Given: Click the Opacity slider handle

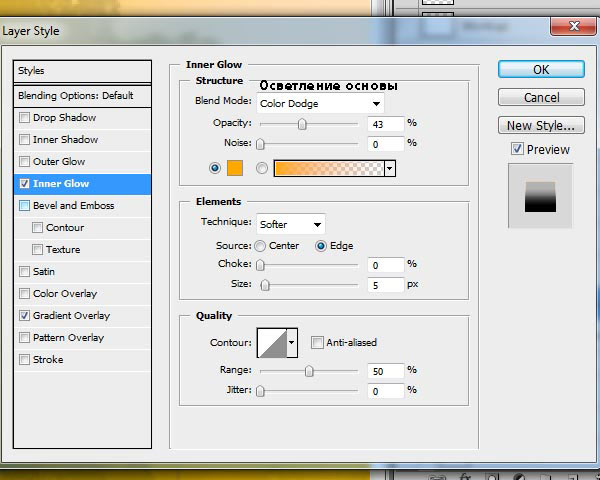Looking at the screenshot, I should tap(302, 124).
